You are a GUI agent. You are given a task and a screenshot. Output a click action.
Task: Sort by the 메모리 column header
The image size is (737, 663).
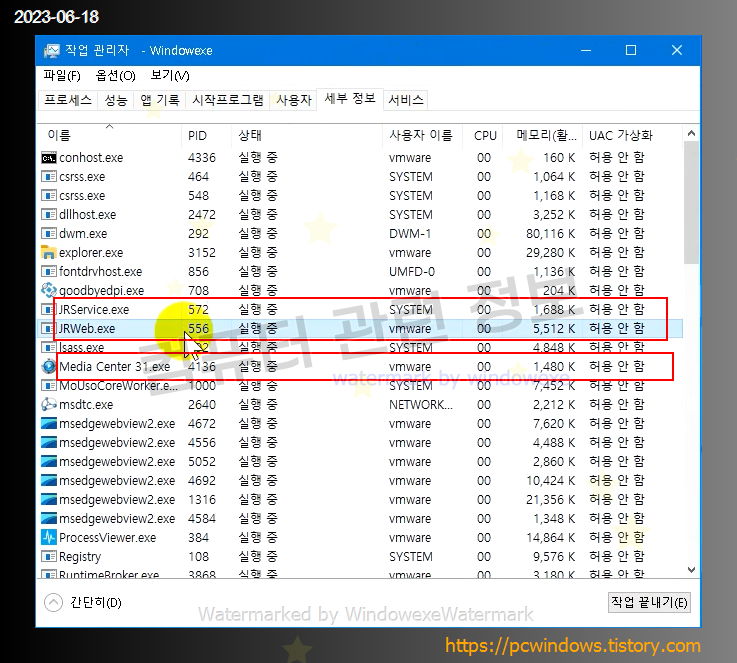543,135
